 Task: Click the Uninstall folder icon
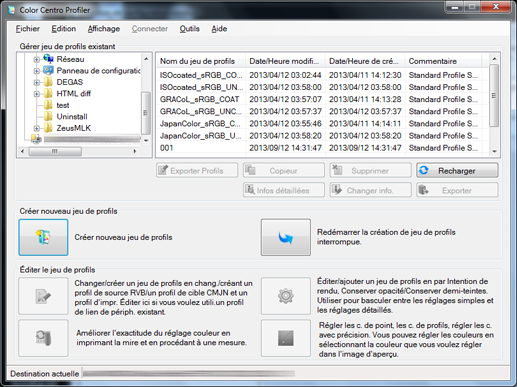[48, 116]
